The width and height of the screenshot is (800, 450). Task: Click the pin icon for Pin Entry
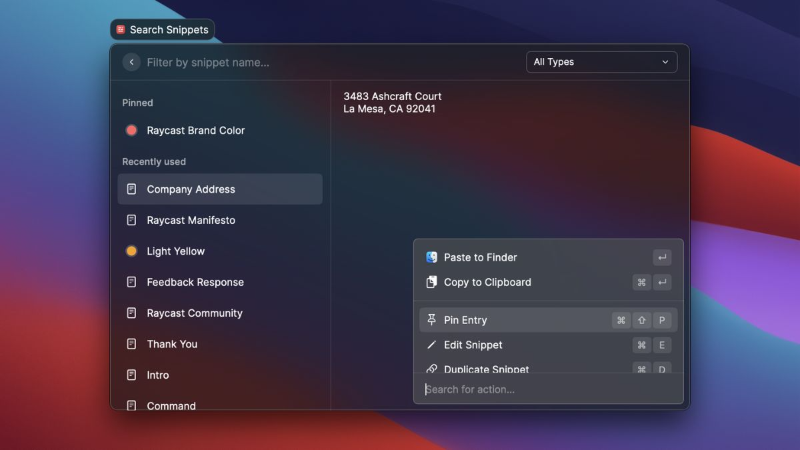[432, 319]
